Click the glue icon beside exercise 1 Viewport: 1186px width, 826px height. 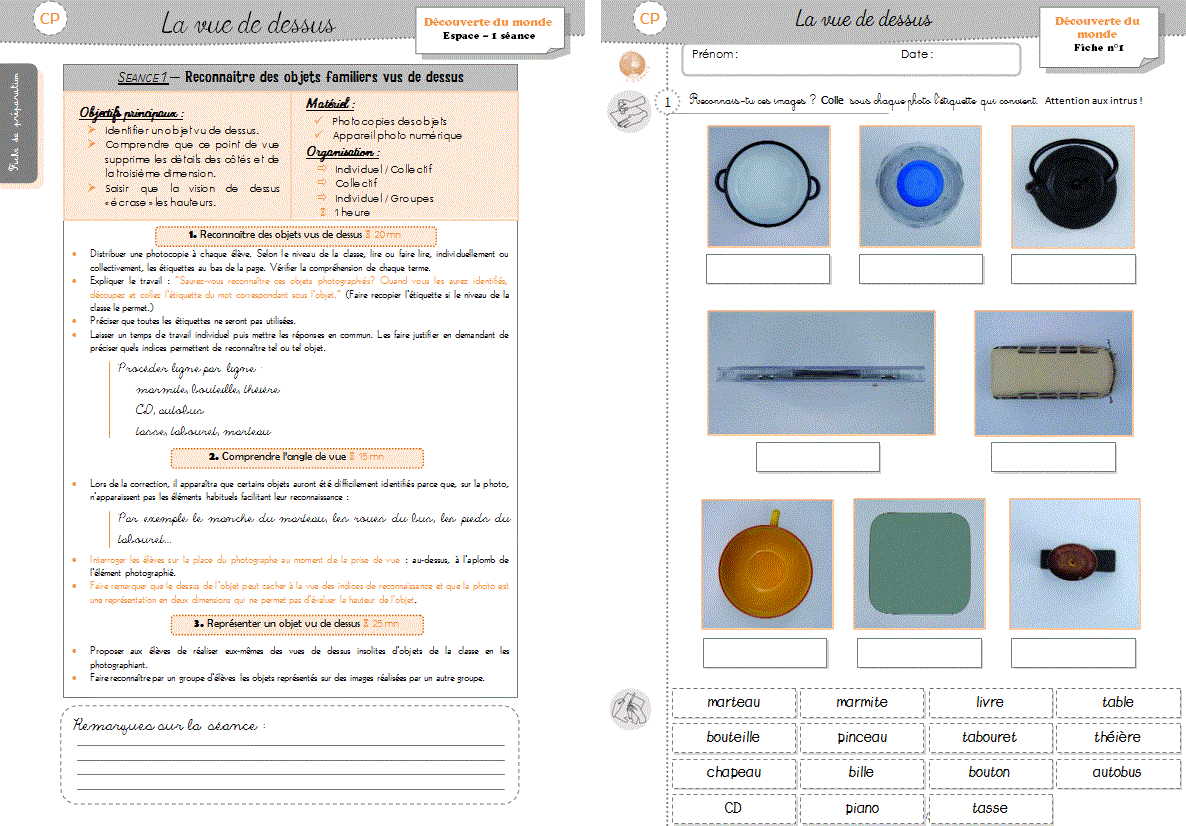(627, 109)
